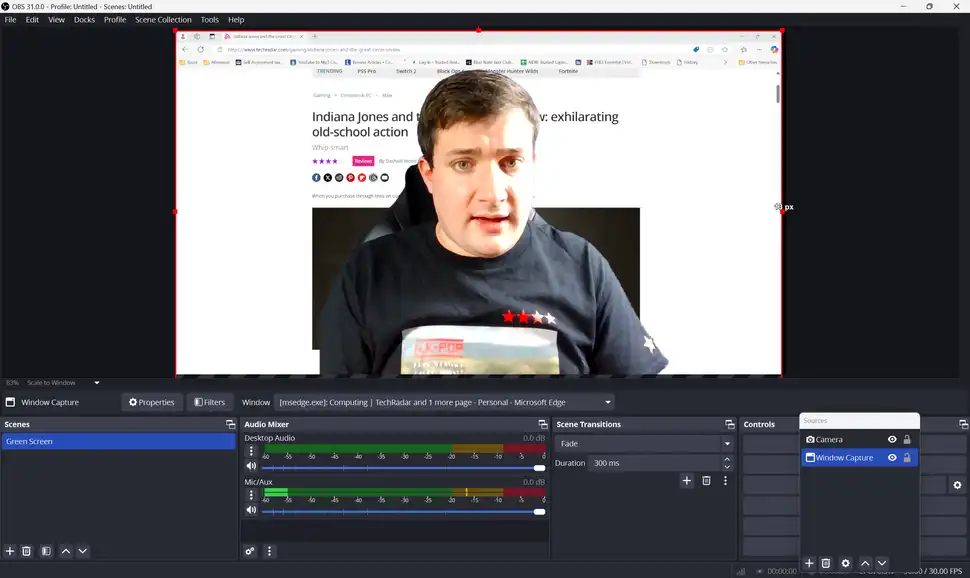Click the left-middle red handle of preview
Image resolution: width=970 pixels, height=578 pixels.
175,212
